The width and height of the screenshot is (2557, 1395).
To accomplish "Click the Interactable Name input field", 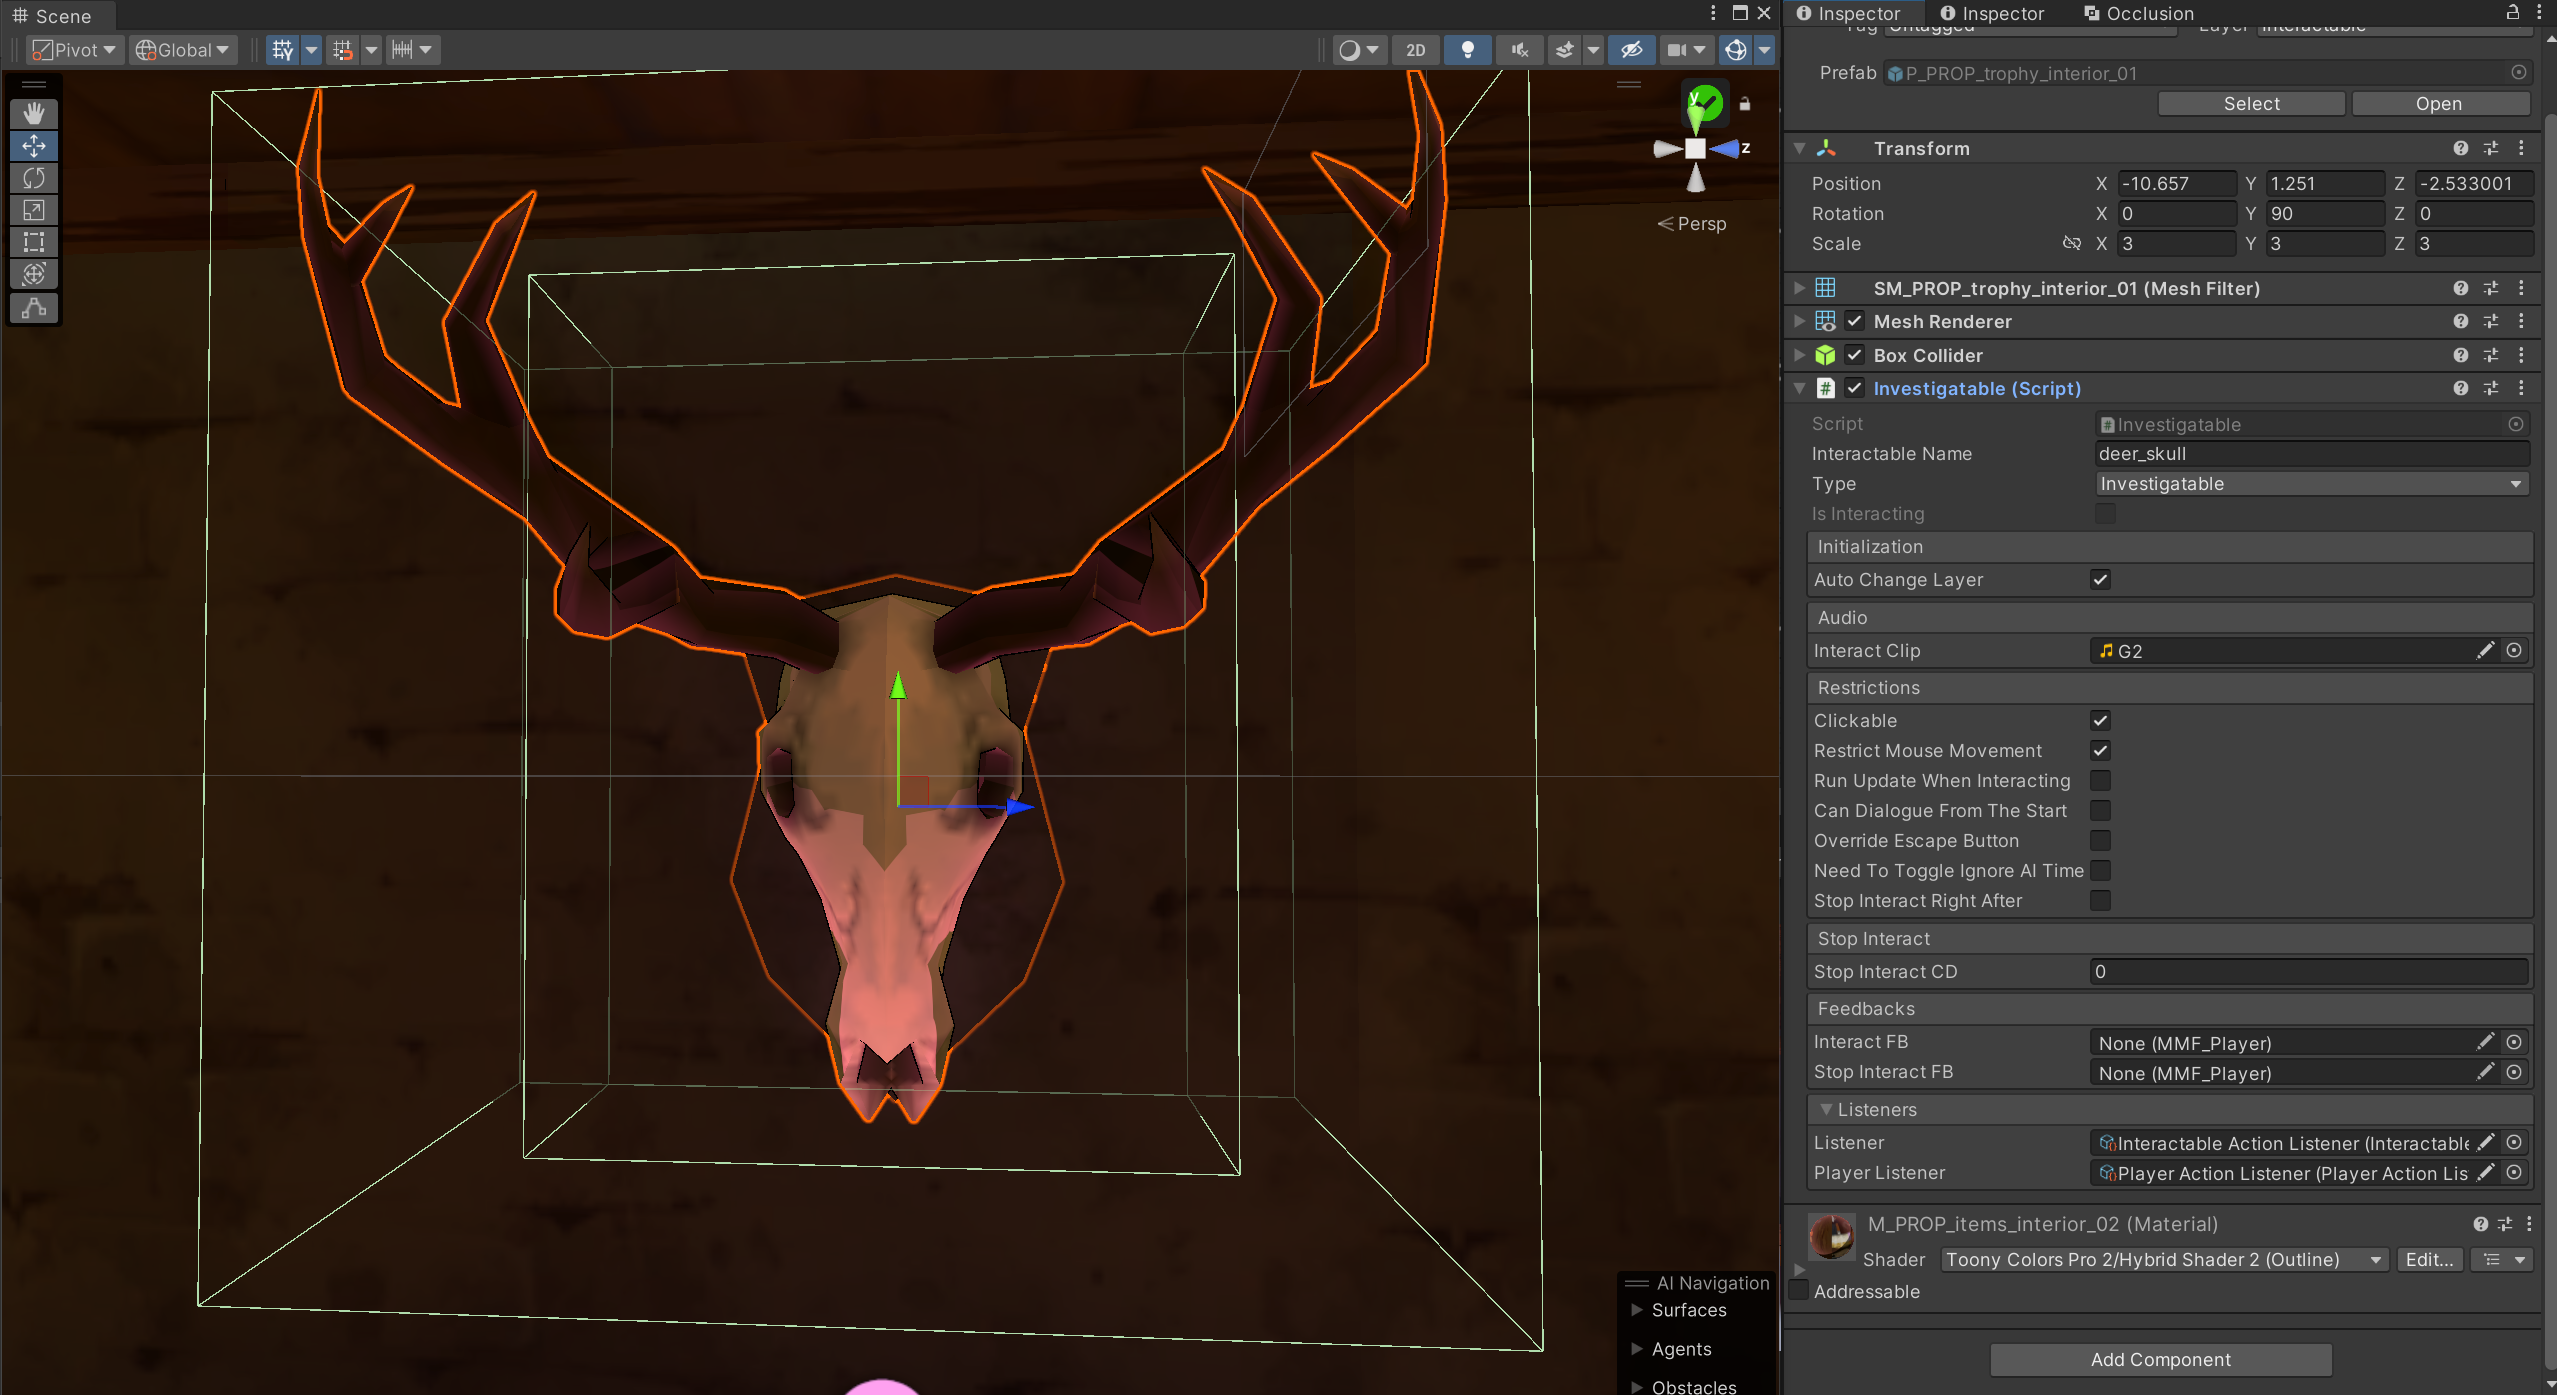I will click(2310, 454).
